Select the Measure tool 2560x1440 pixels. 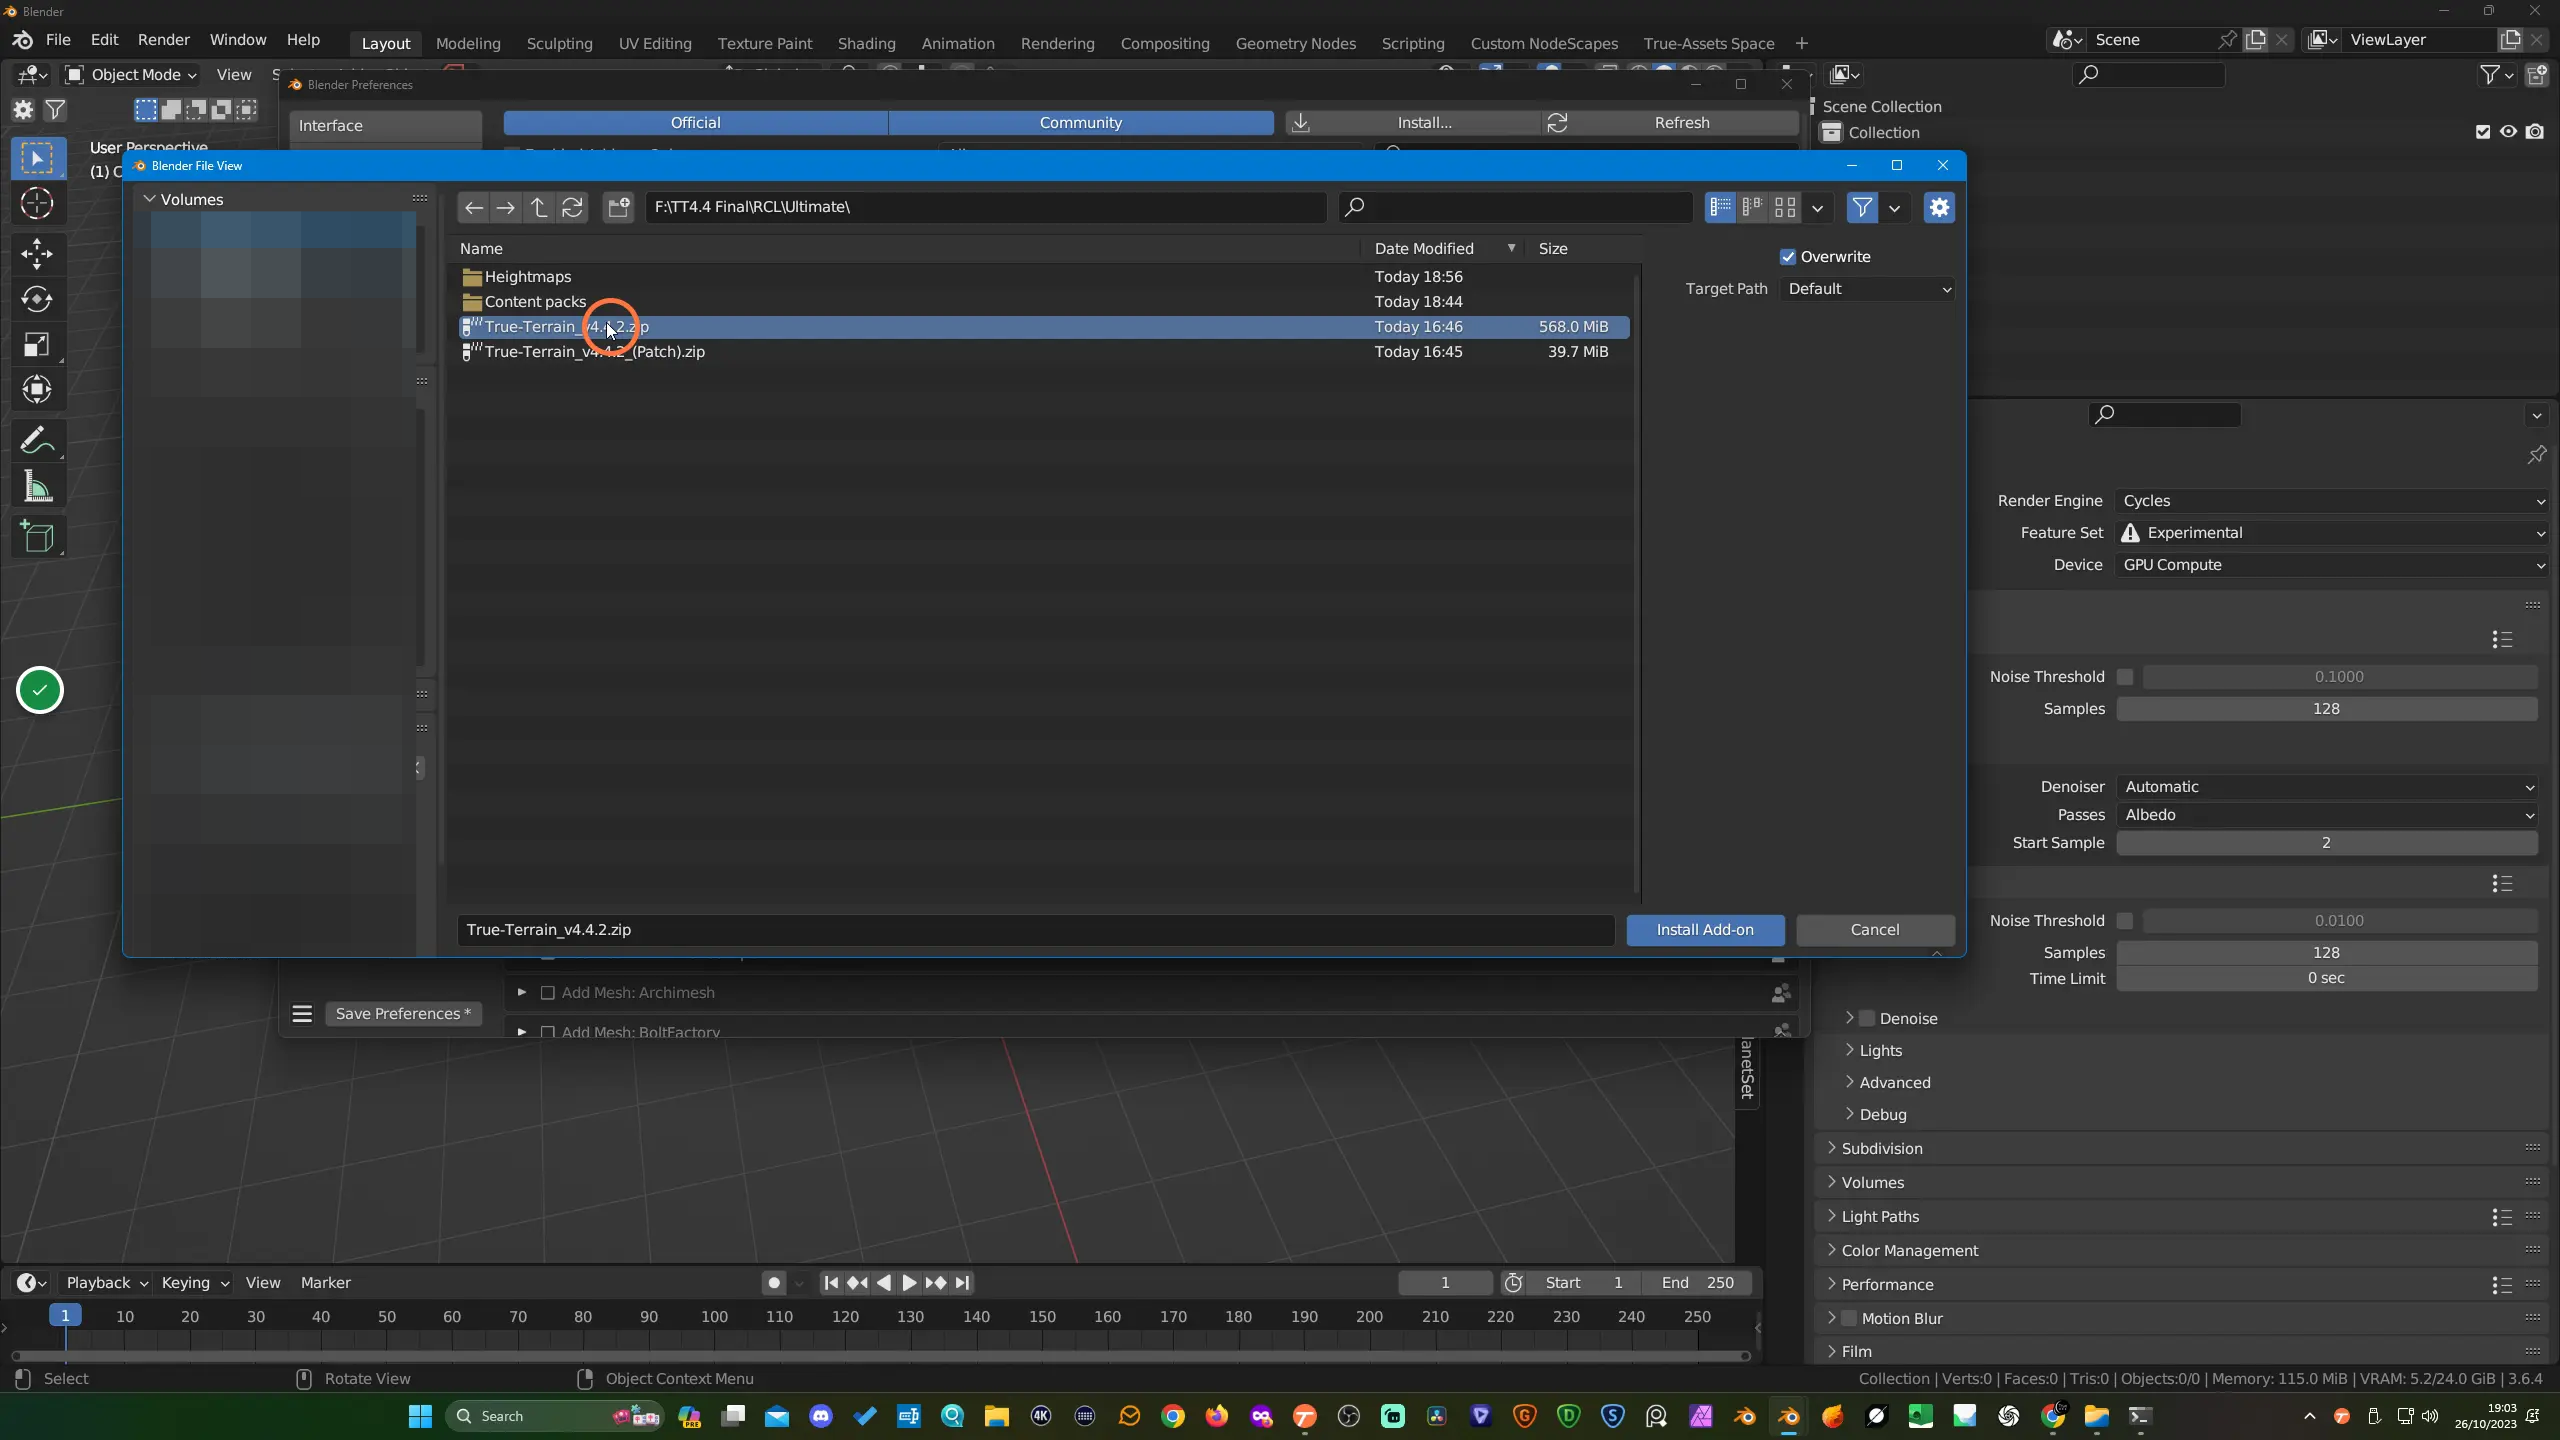click(x=37, y=487)
